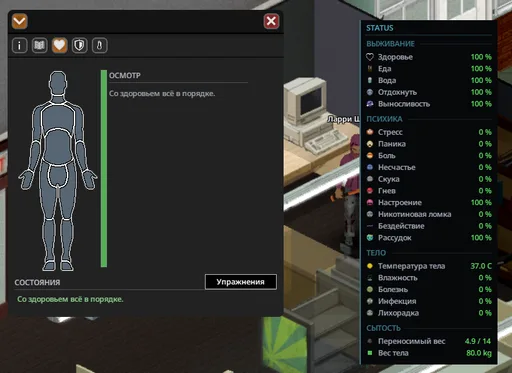Open the info tab icon
512x373 pixels.
click(19, 45)
